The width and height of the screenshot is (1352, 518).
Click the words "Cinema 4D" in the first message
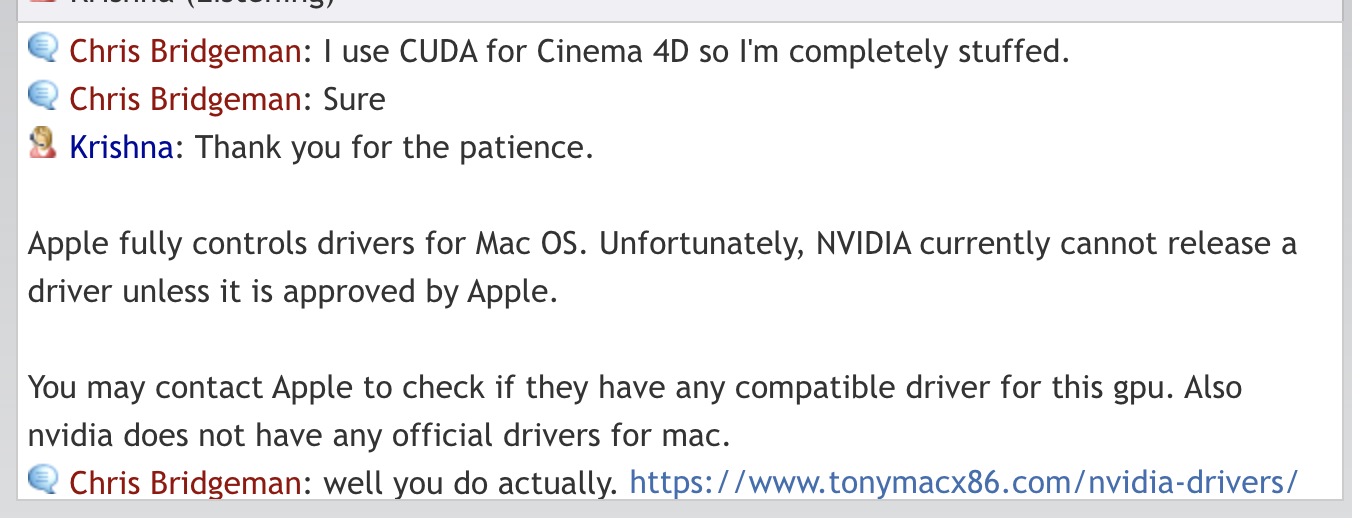(596, 51)
